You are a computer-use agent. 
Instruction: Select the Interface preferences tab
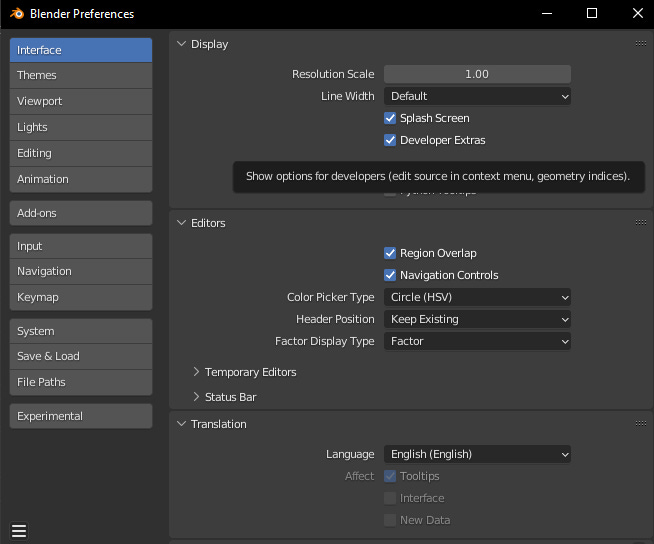[x=81, y=50]
